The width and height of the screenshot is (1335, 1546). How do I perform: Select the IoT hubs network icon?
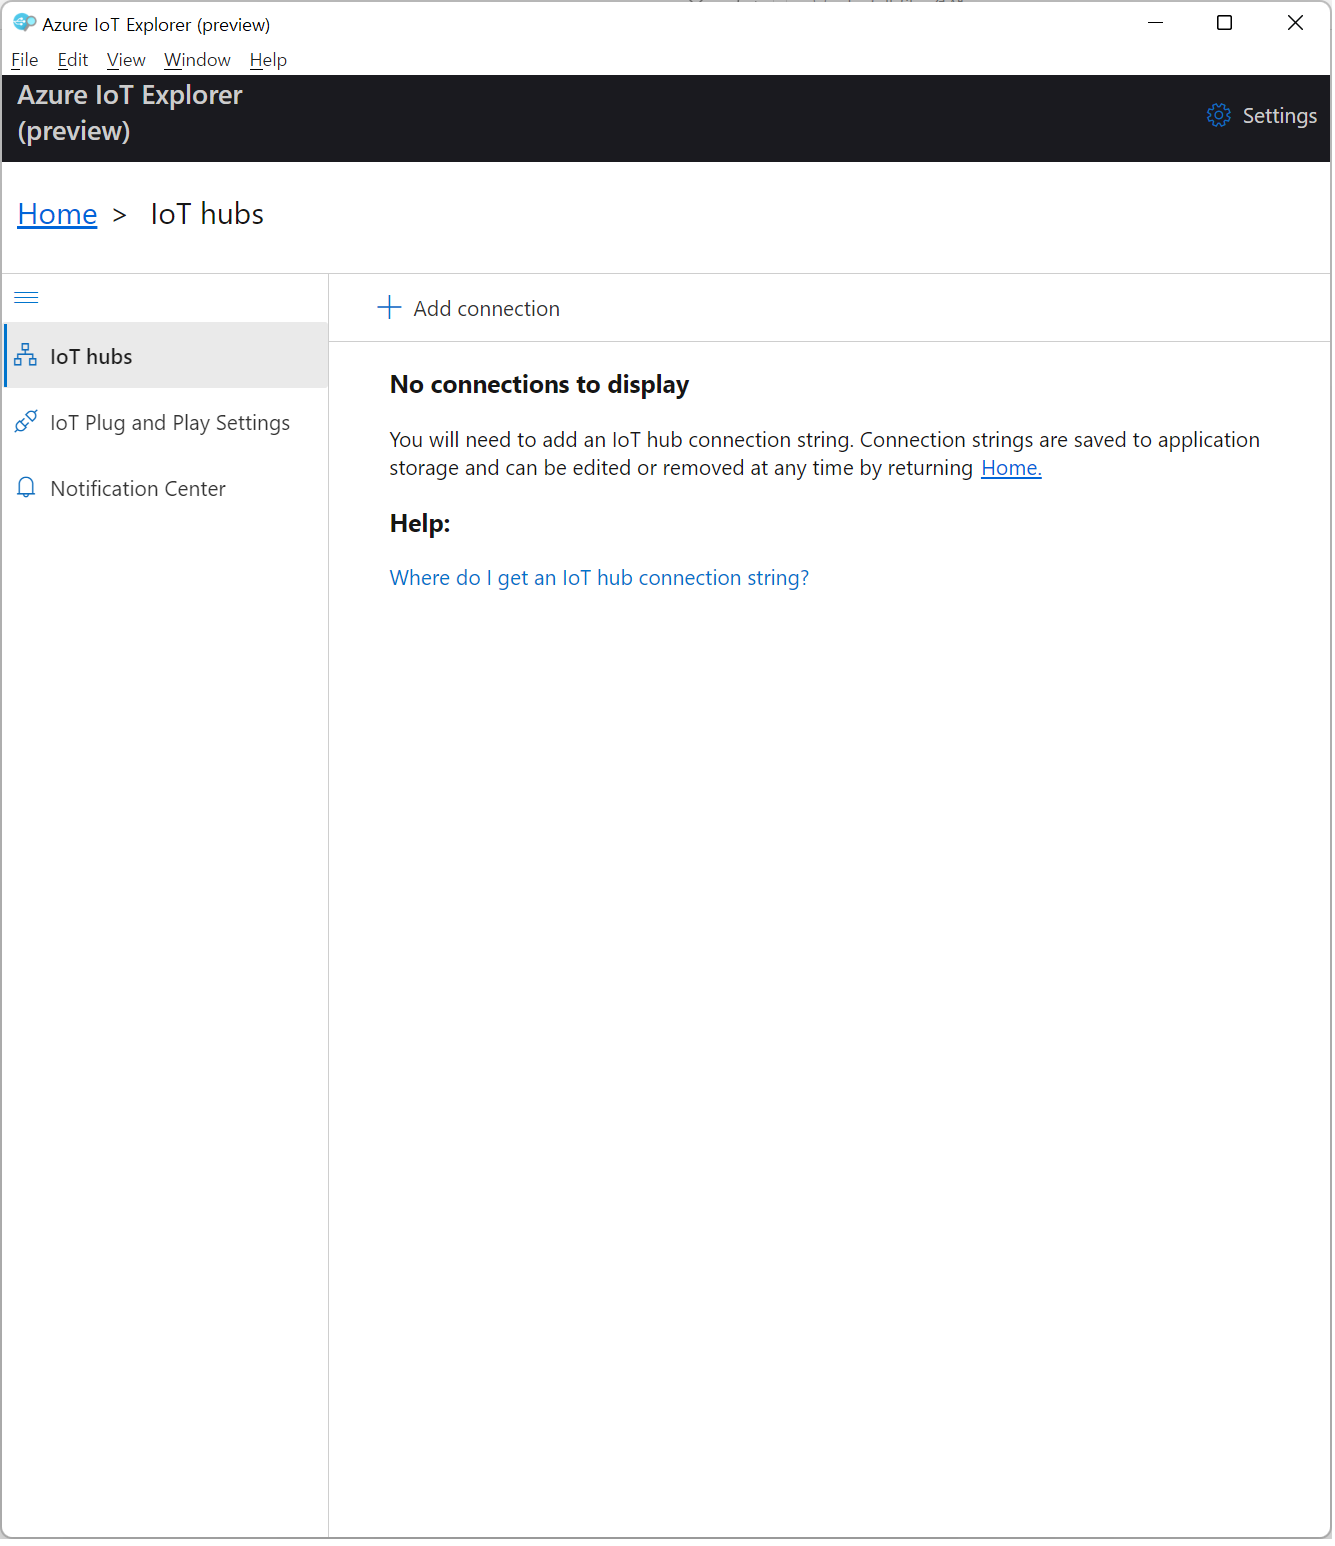26,355
